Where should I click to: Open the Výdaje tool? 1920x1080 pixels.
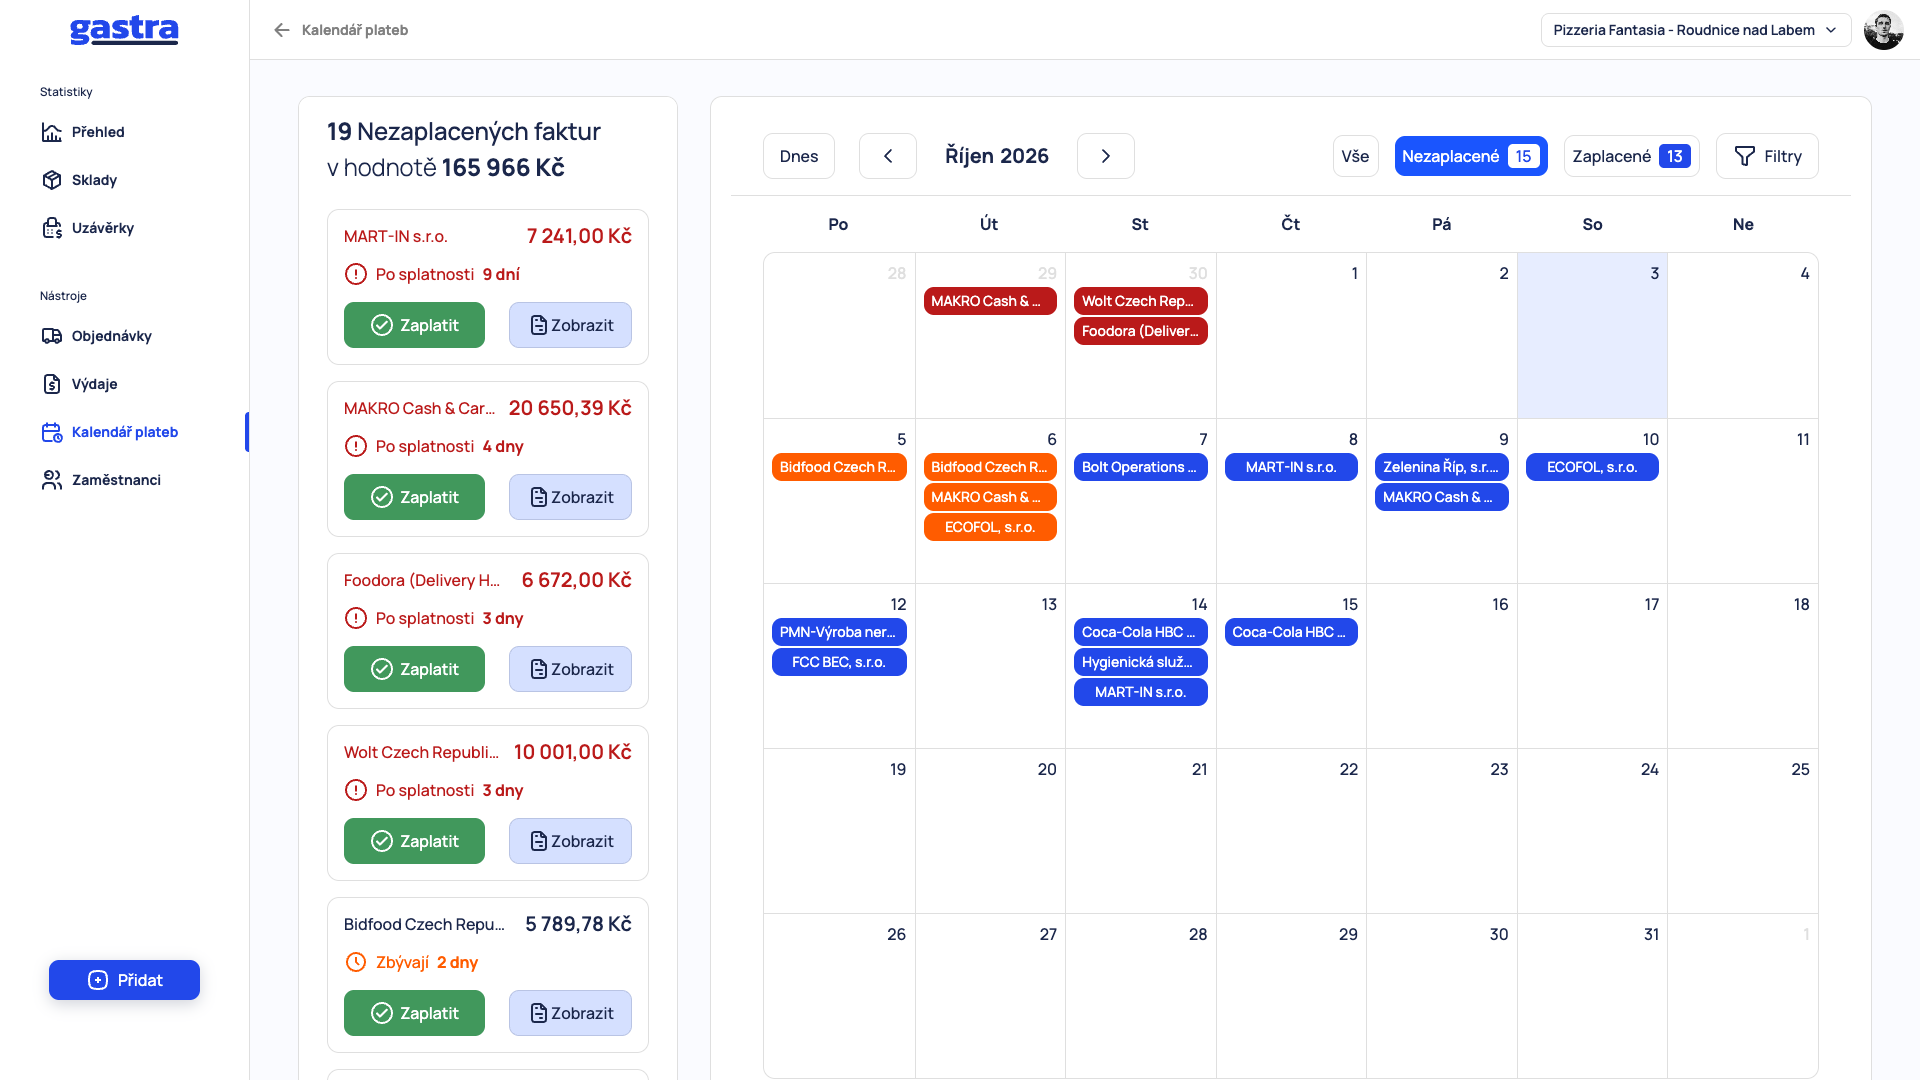pos(79,384)
